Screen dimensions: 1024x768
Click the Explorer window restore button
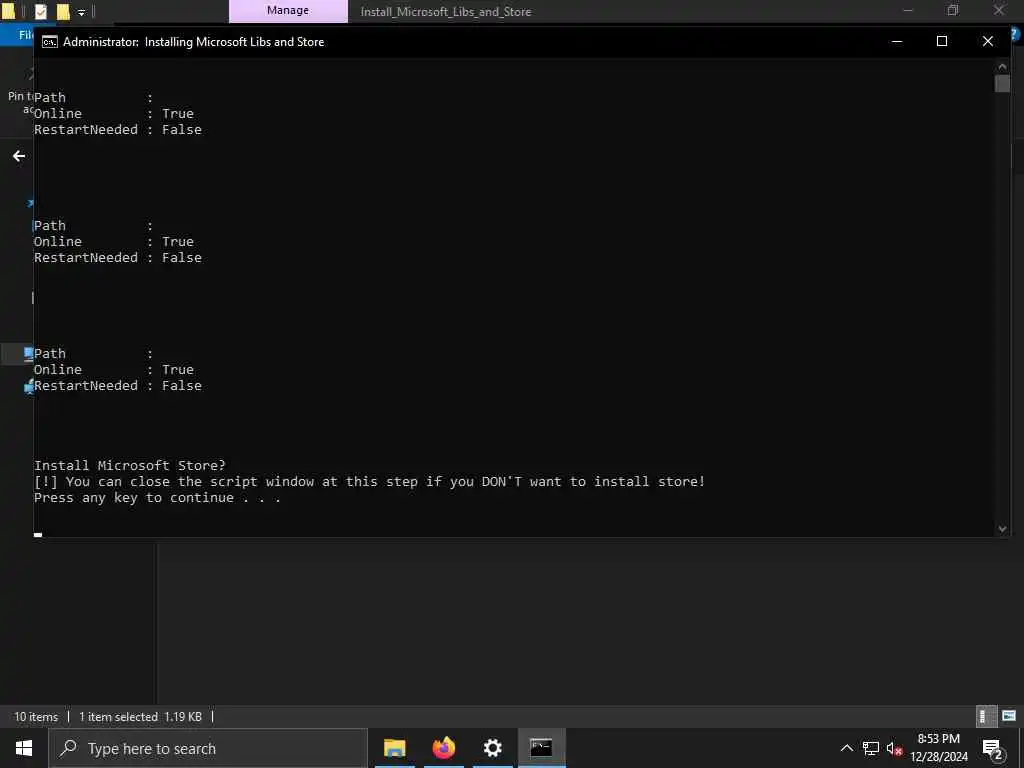pyautogui.click(x=953, y=10)
